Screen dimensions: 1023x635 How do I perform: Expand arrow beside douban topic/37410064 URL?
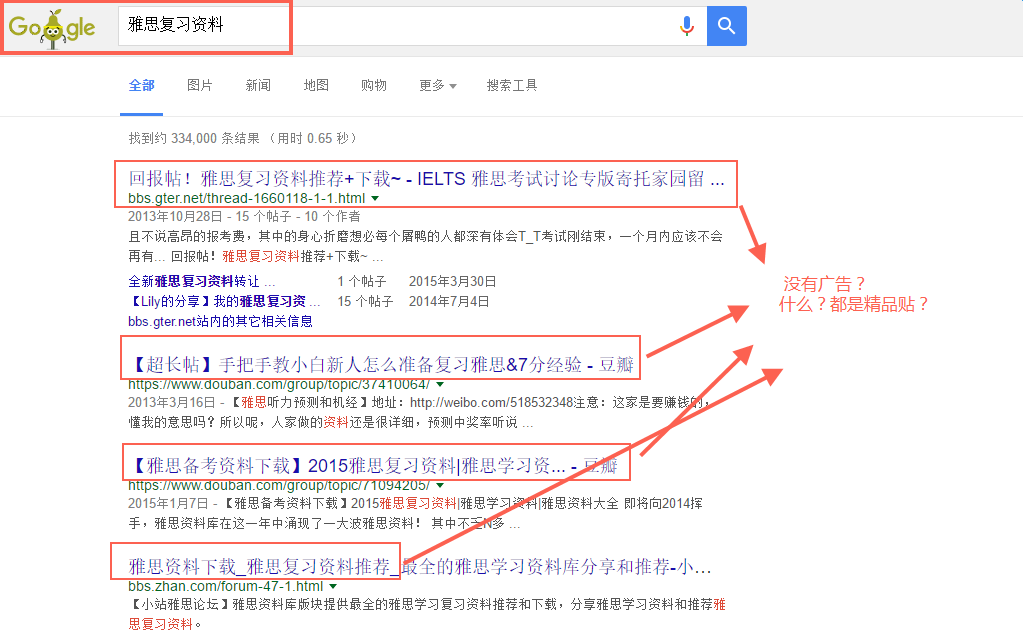point(440,384)
